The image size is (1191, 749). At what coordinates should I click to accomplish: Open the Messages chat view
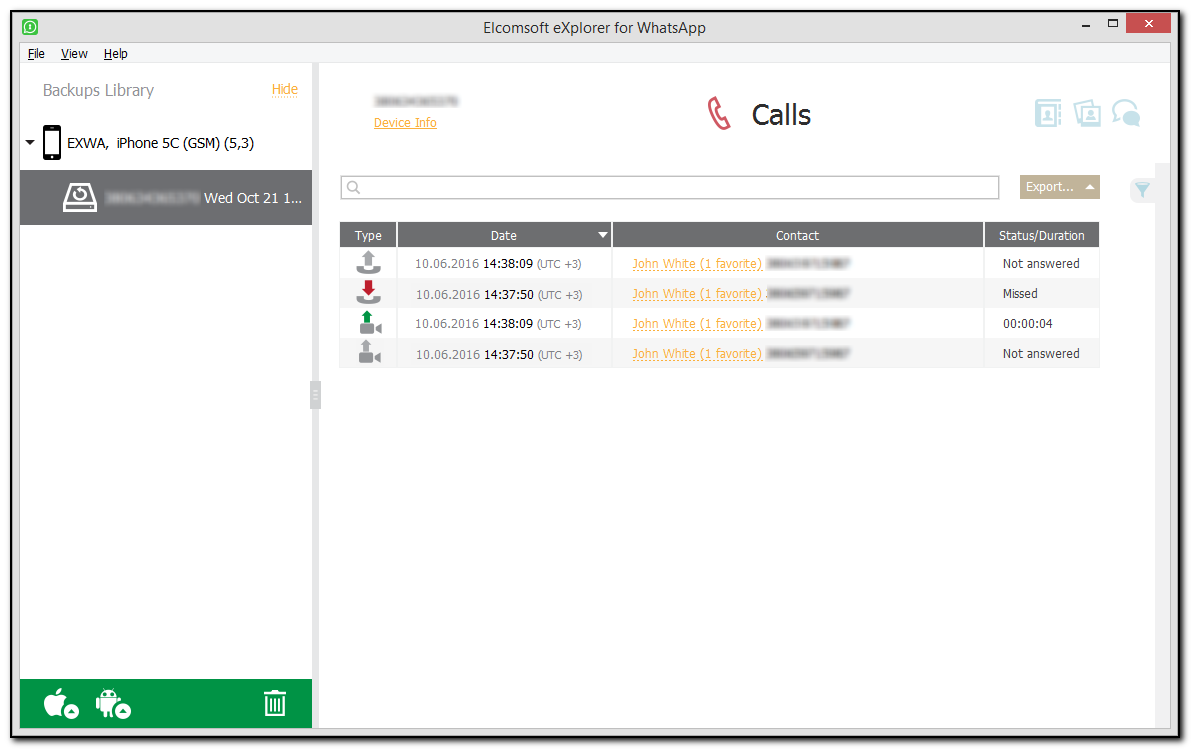pyautogui.click(x=1126, y=113)
